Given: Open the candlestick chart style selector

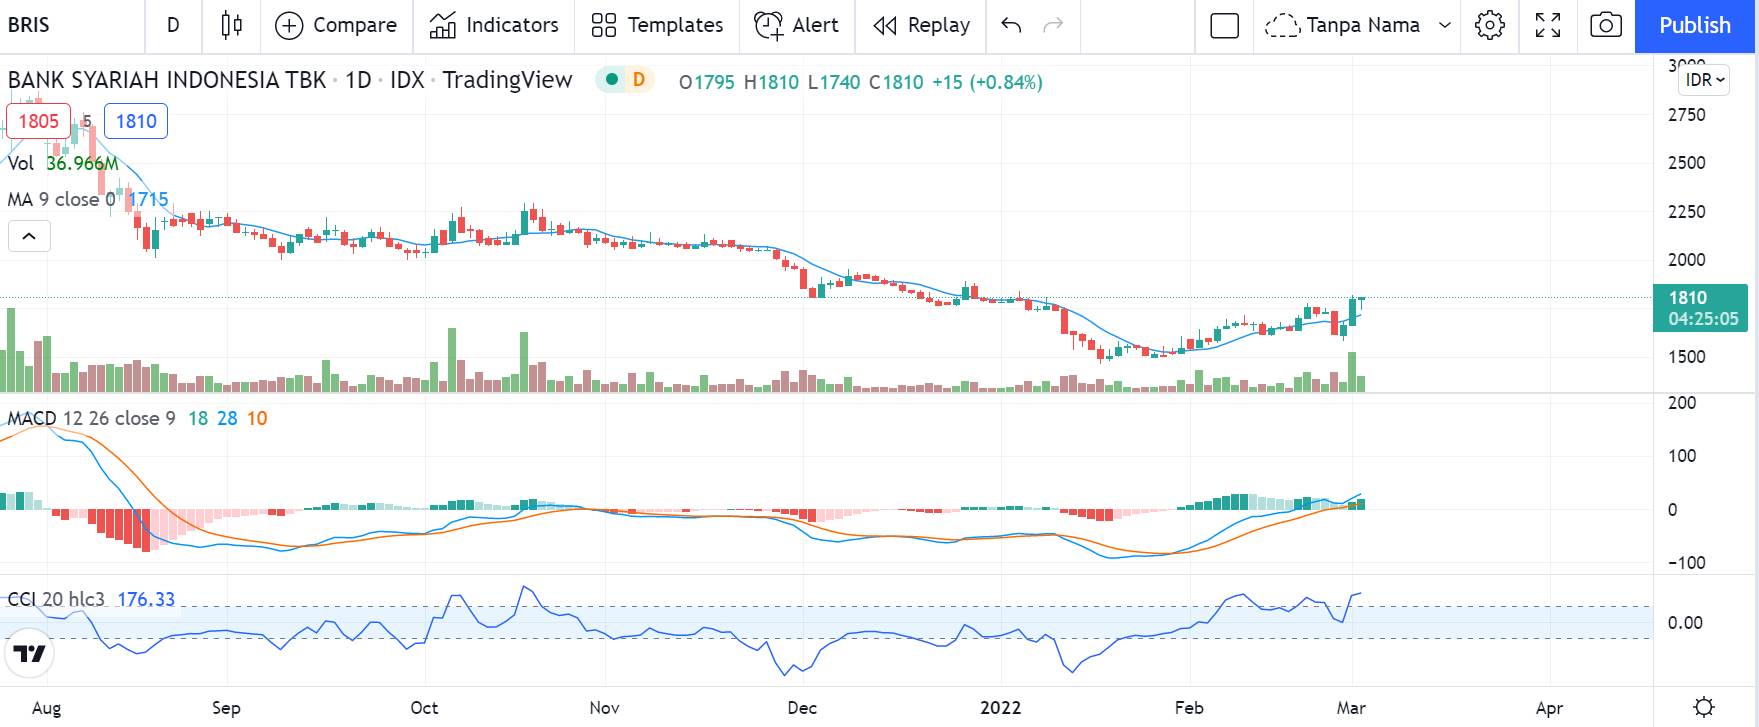Looking at the screenshot, I should point(231,25).
